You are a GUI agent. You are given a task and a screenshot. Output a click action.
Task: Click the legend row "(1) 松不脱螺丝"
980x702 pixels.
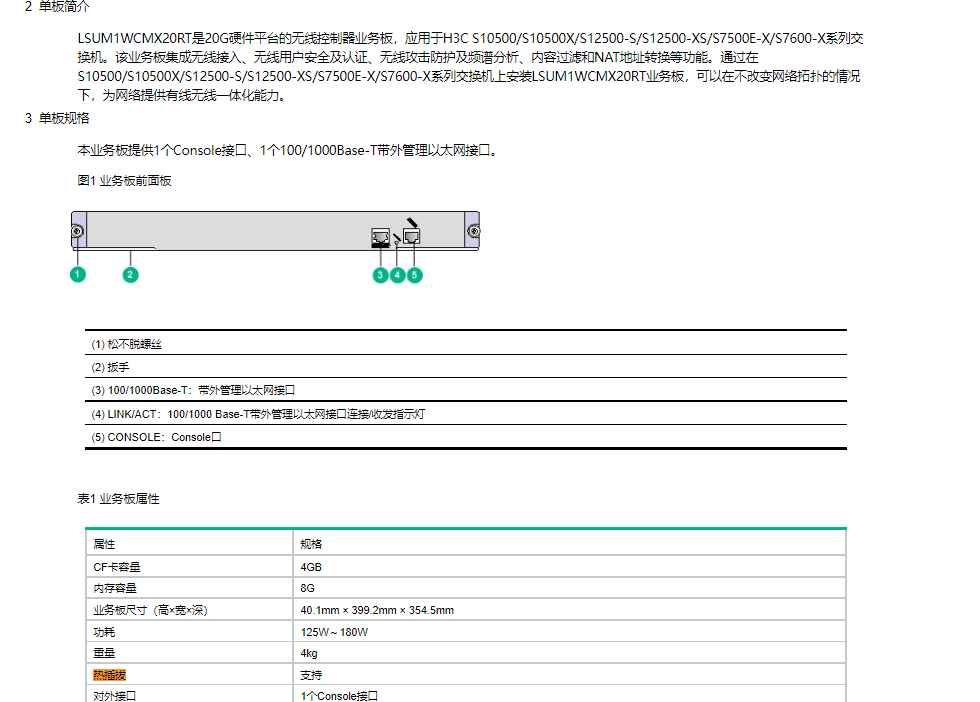click(x=466, y=344)
